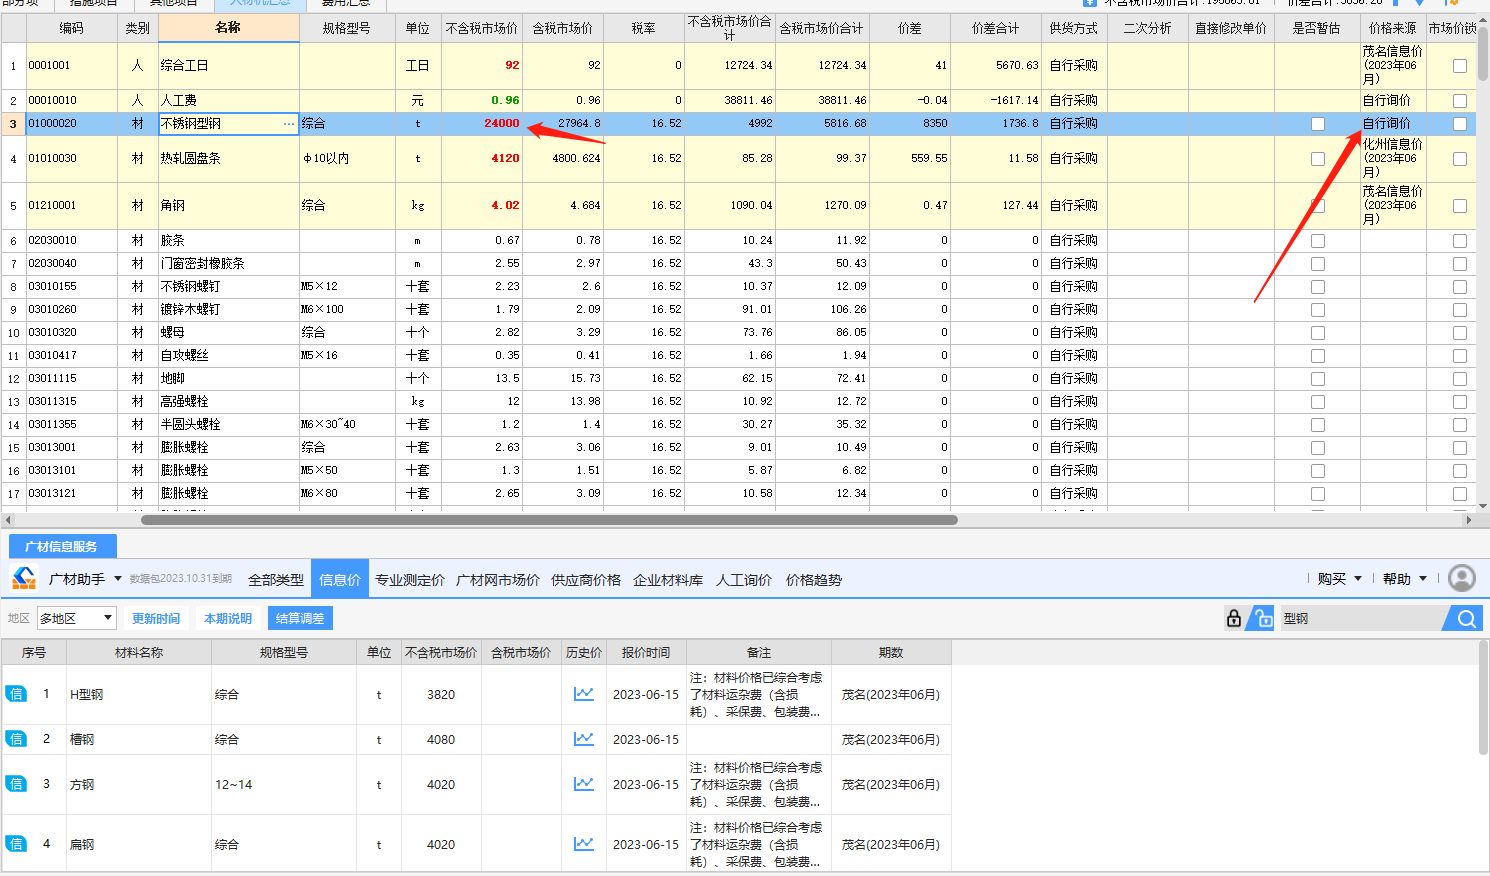The height and width of the screenshot is (876, 1490).
Task: Click the 不含税市场价 header in top table
Action: (x=482, y=28)
